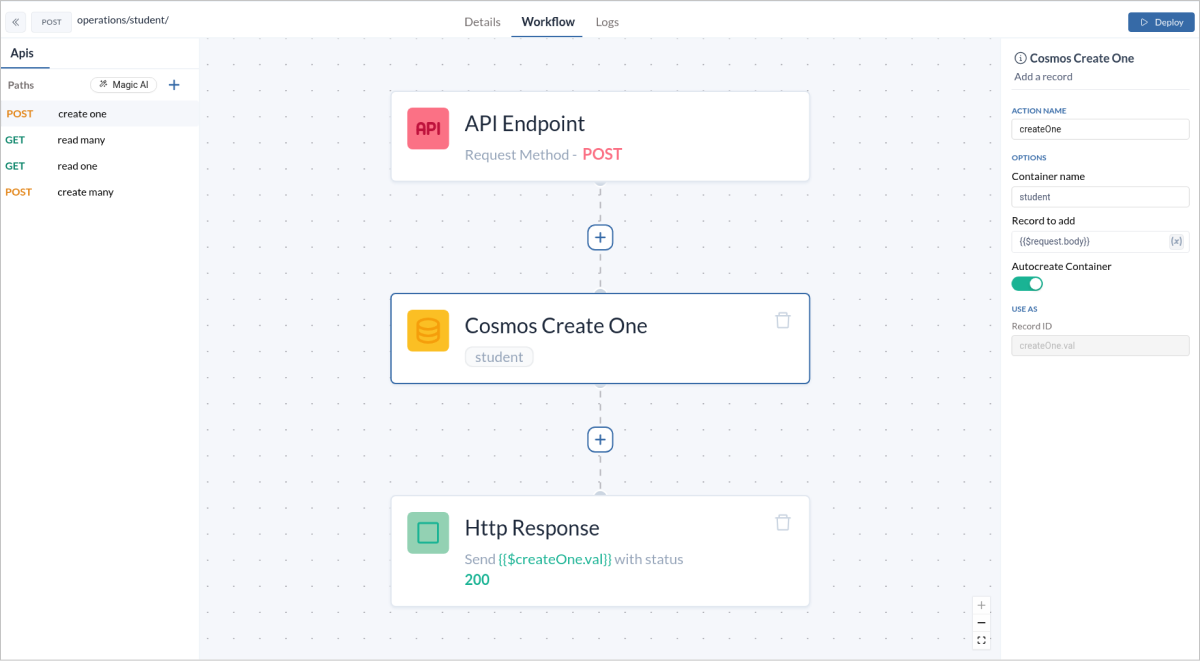Image resolution: width=1200 pixels, height=661 pixels.
Task: Click the Add a record description
Action: coord(1043,77)
